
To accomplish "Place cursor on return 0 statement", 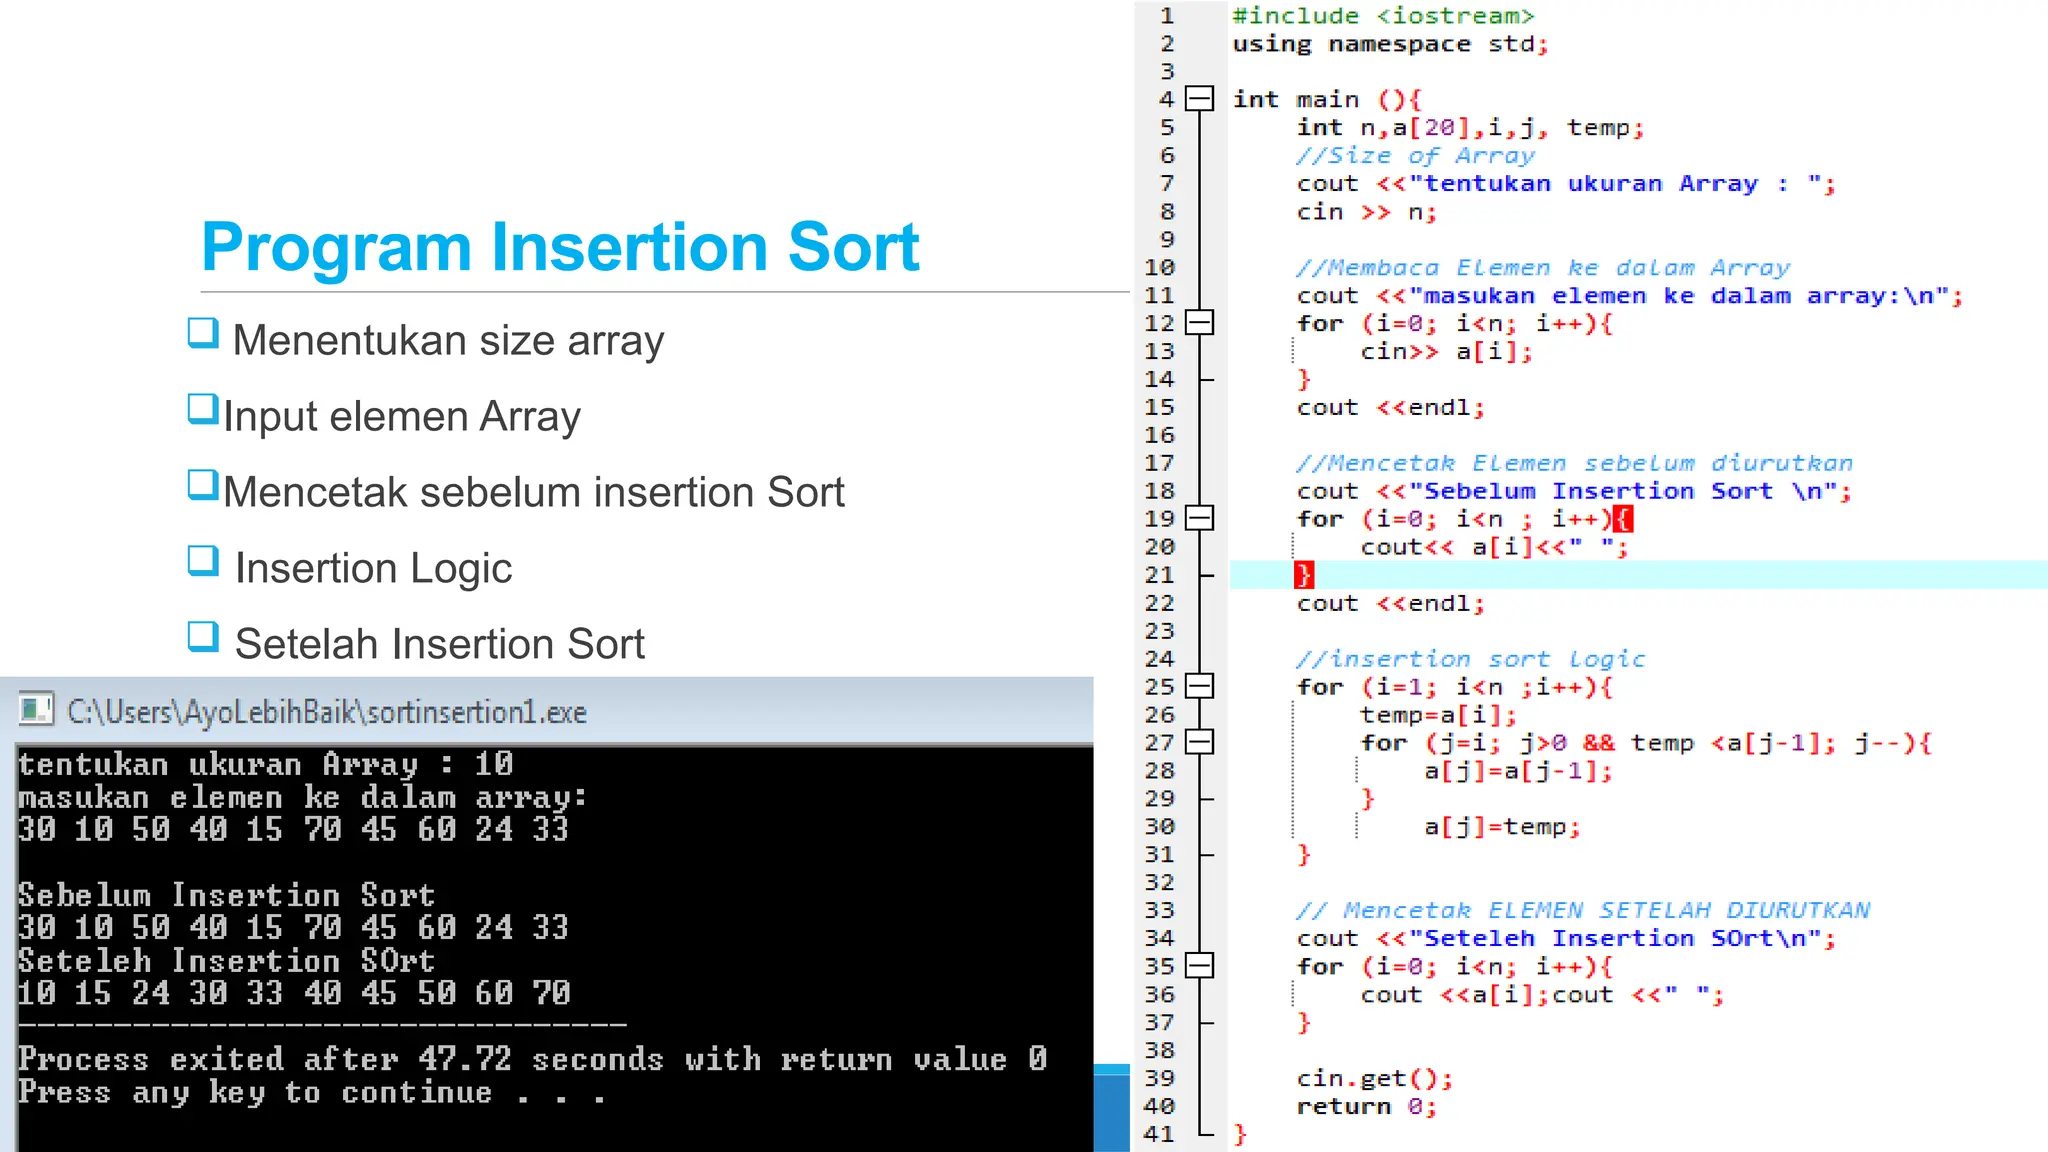I will (1365, 1106).
